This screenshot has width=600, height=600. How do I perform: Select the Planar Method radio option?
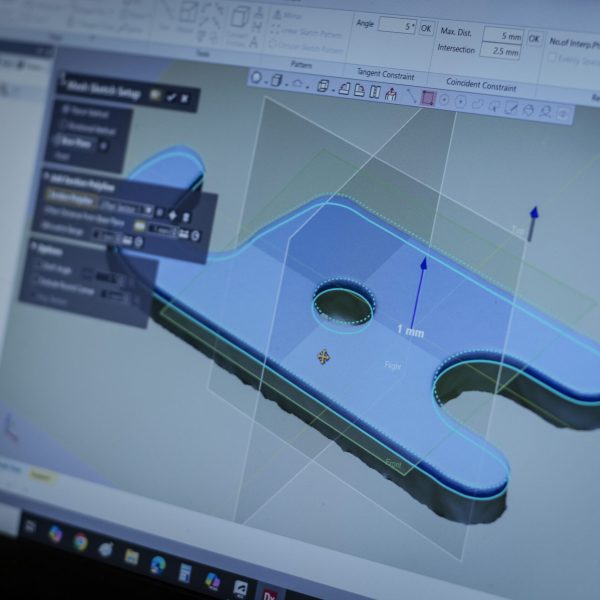pyautogui.click(x=65, y=109)
